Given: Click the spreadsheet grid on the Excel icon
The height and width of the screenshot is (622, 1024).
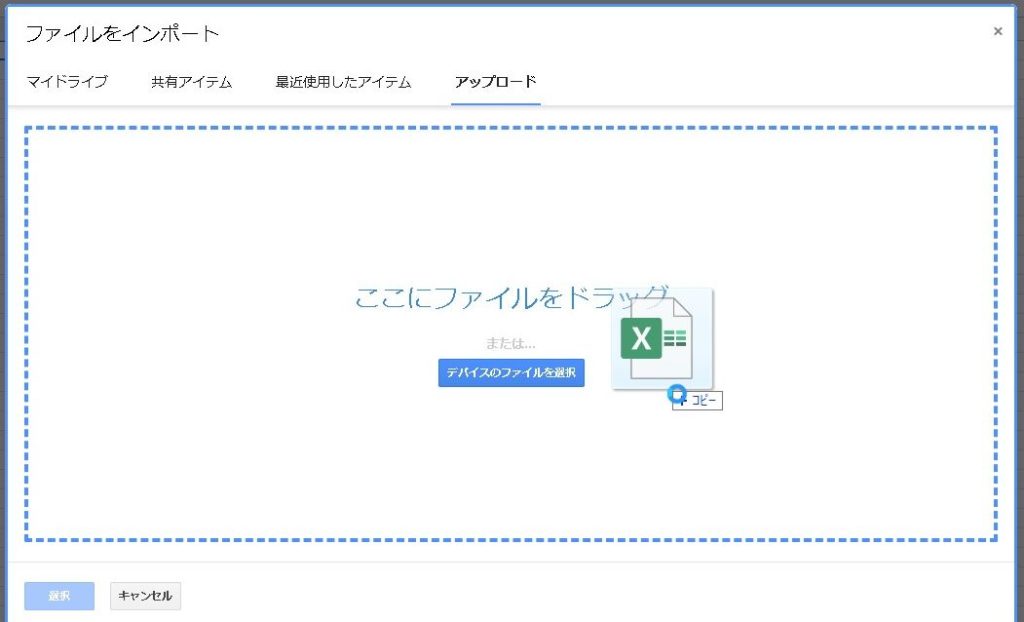Looking at the screenshot, I should coord(675,339).
